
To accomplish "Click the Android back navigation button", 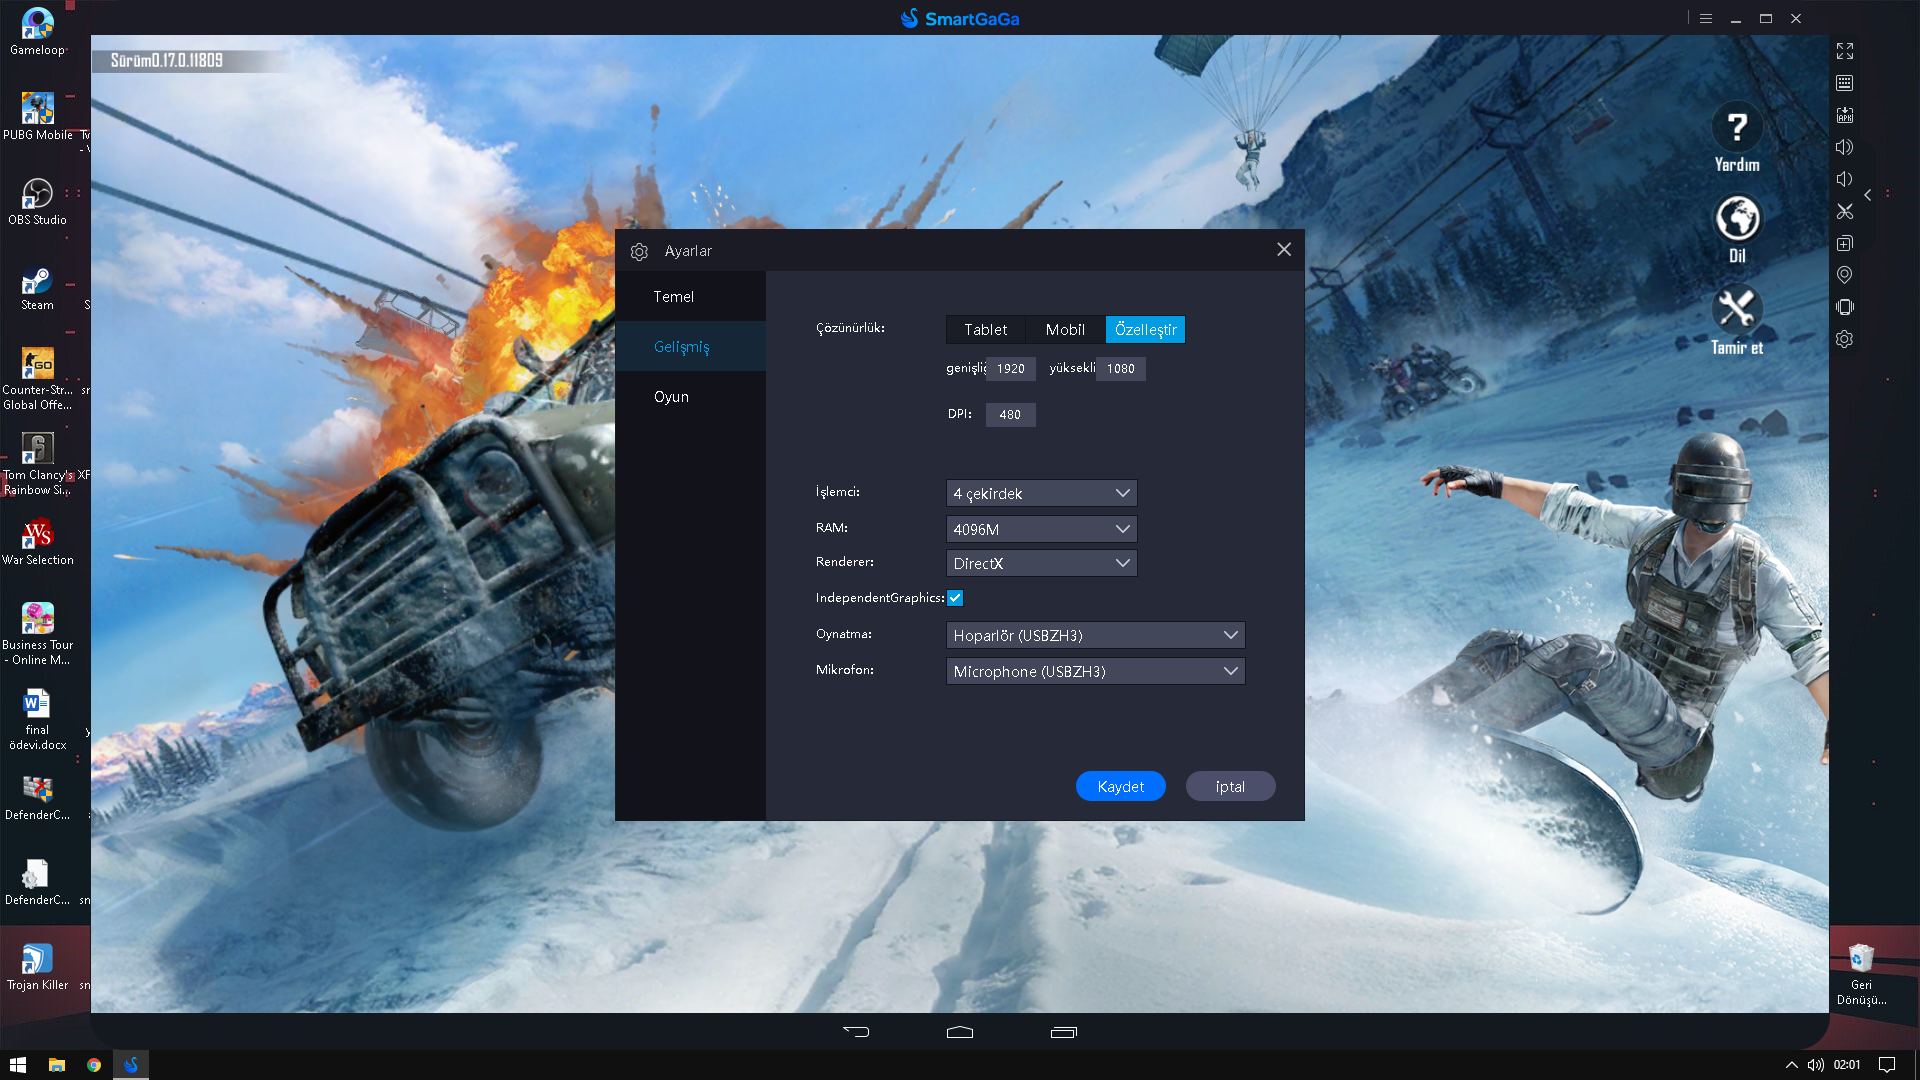I will 856,1031.
